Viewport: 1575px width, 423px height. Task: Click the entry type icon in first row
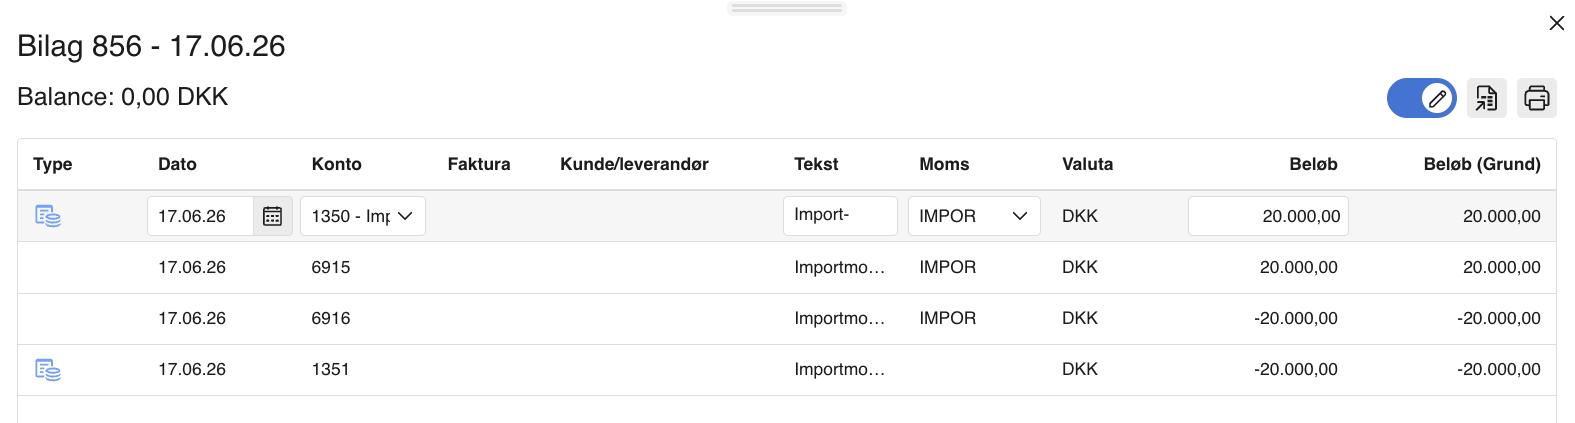(x=48, y=216)
